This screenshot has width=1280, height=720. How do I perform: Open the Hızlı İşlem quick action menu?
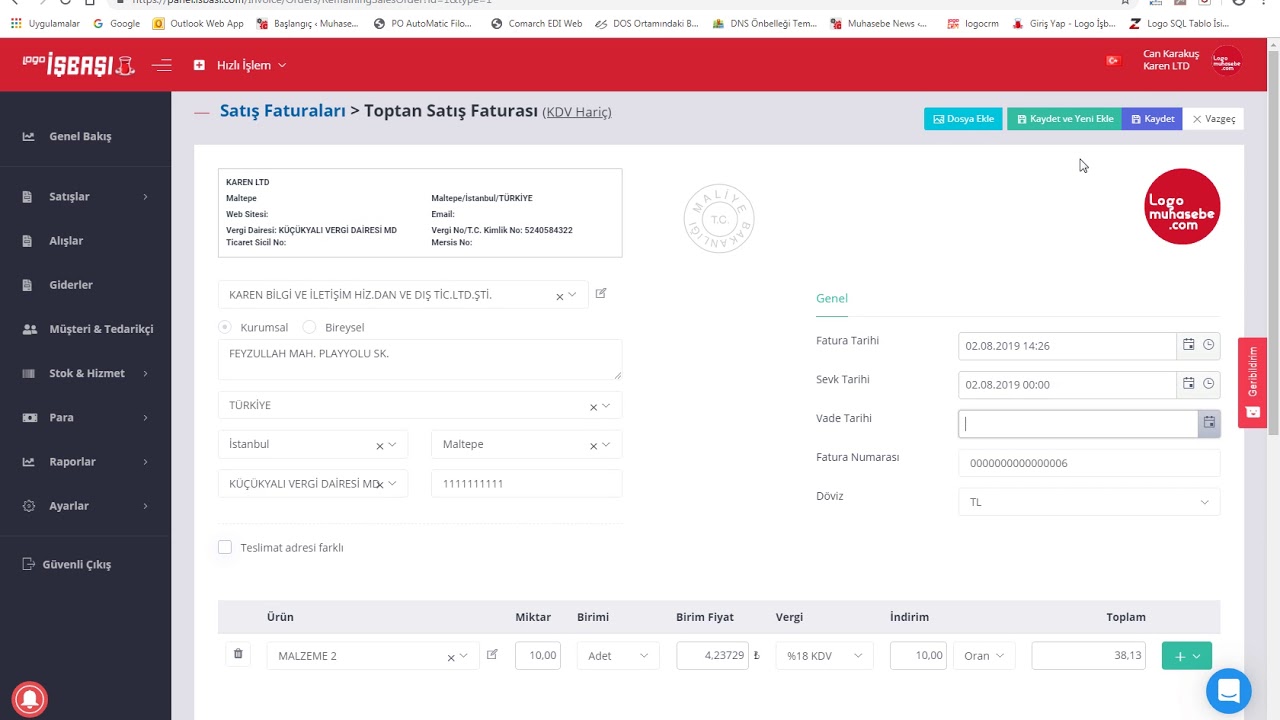point(240,65)
